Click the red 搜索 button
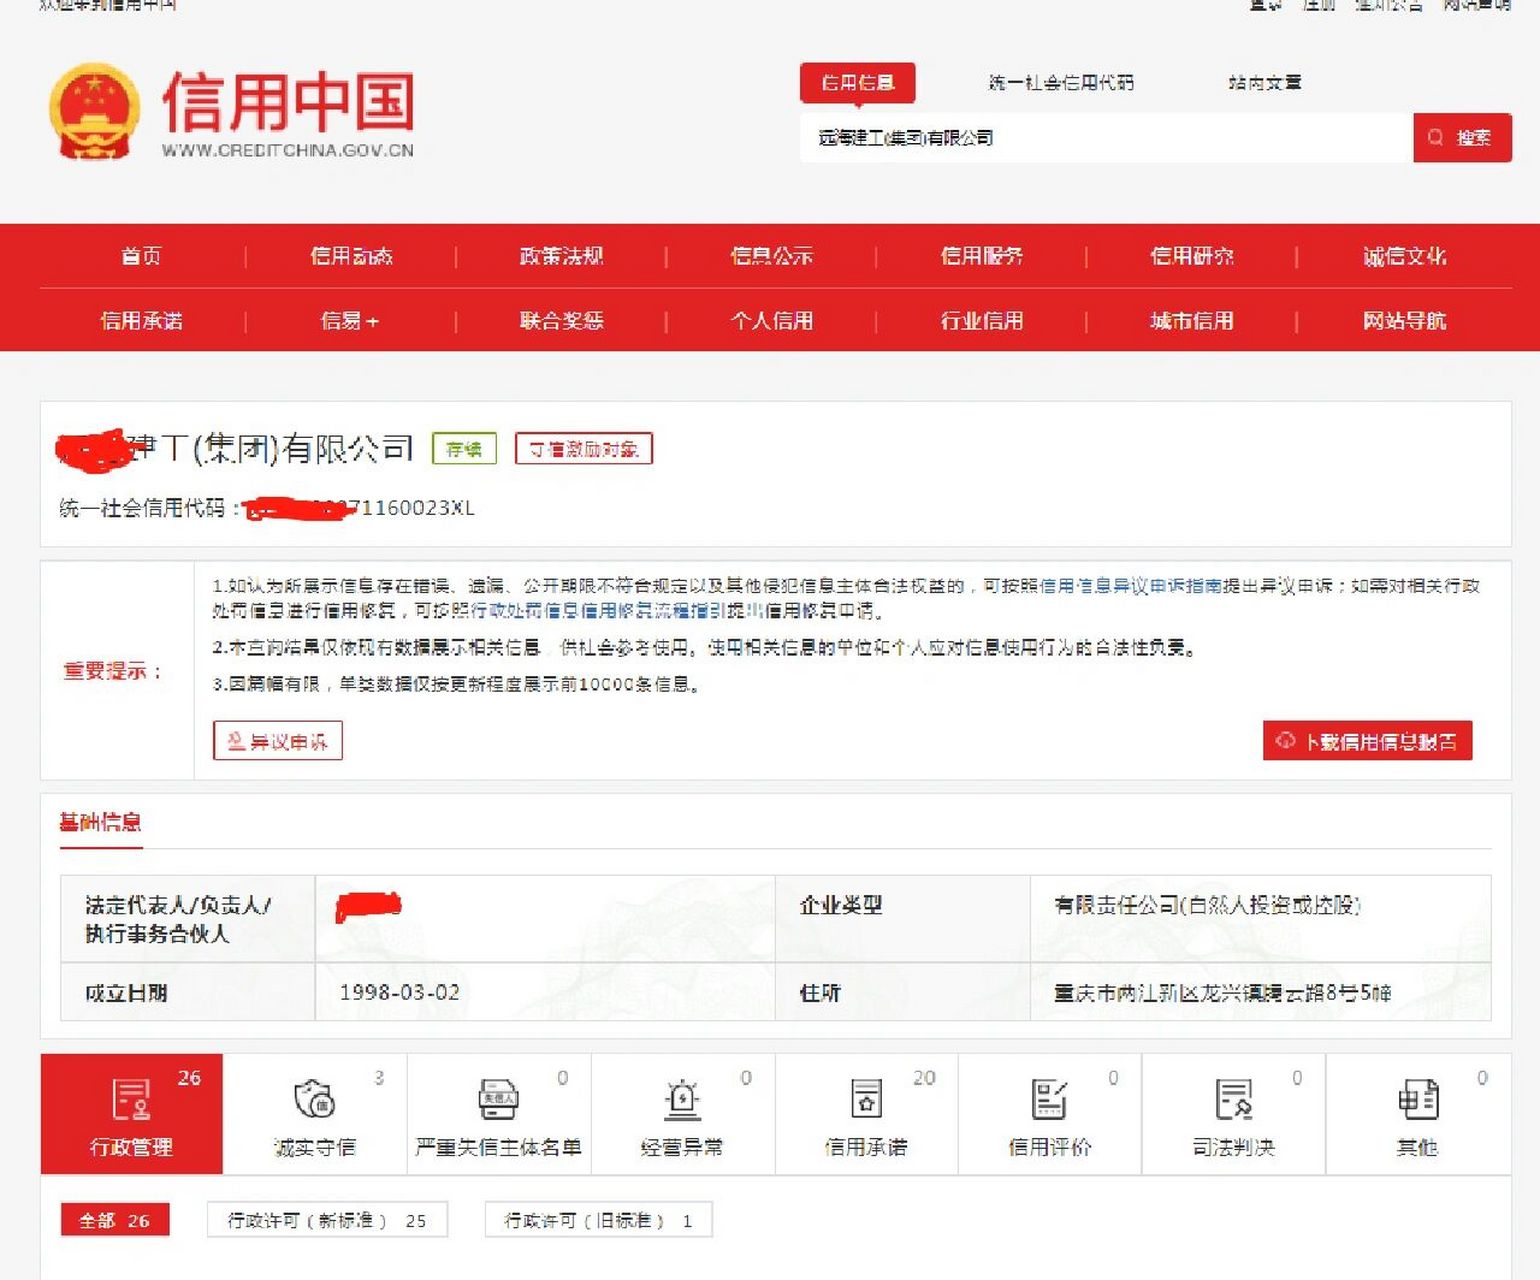Screen dimensions: 1540x1280 1462,138
